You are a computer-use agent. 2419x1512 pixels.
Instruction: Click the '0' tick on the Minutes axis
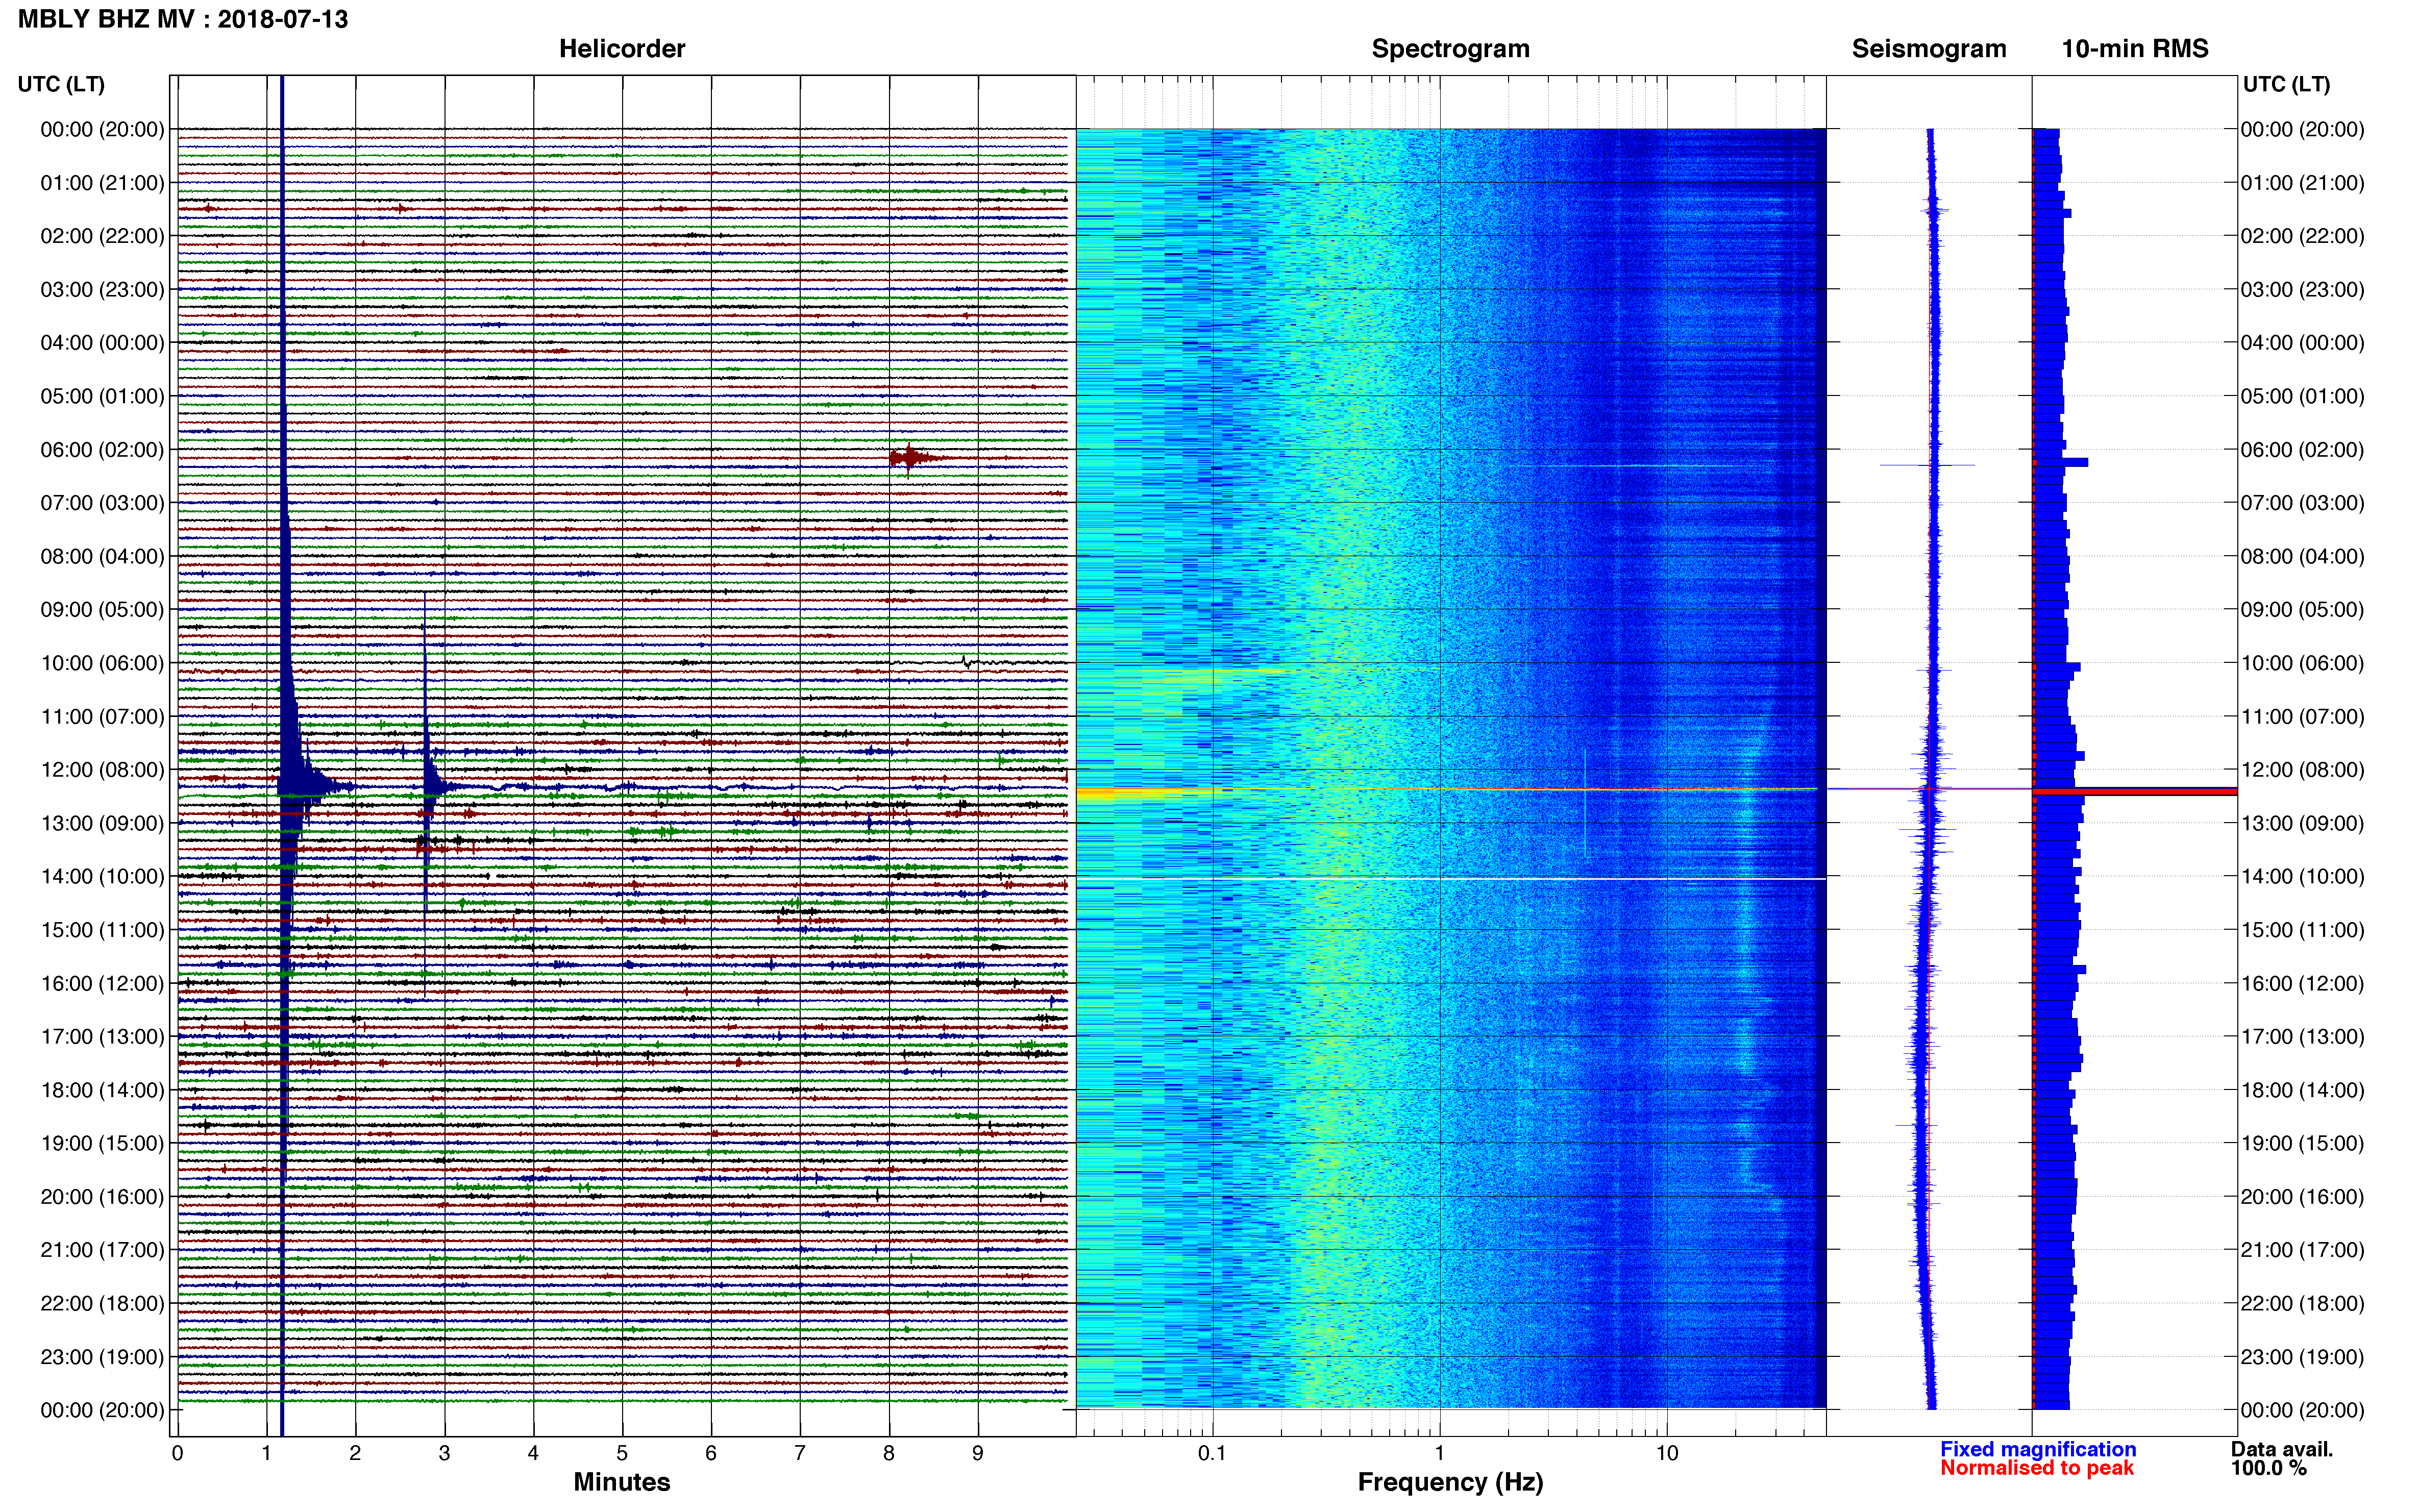click(178, 1453)
